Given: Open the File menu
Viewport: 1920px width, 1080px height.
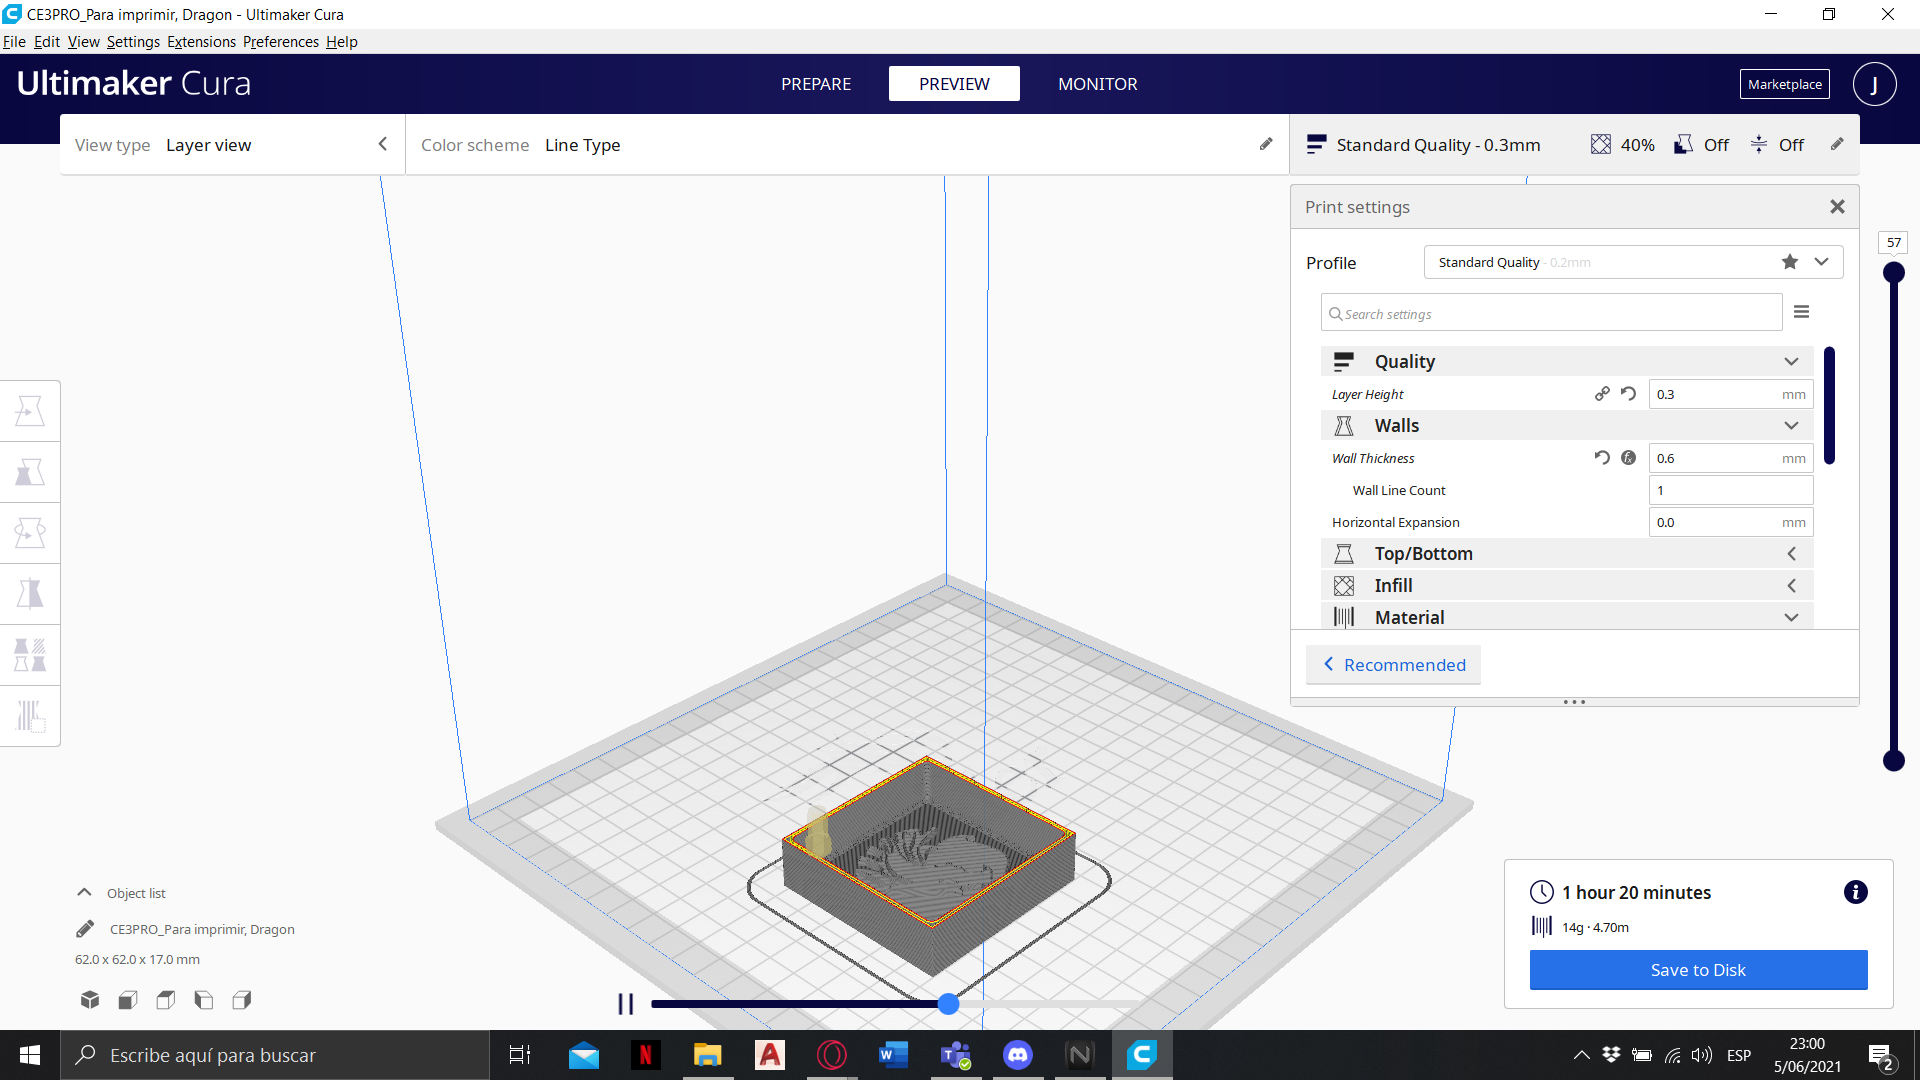Looking at the screenshot, I should pos(14,42).
